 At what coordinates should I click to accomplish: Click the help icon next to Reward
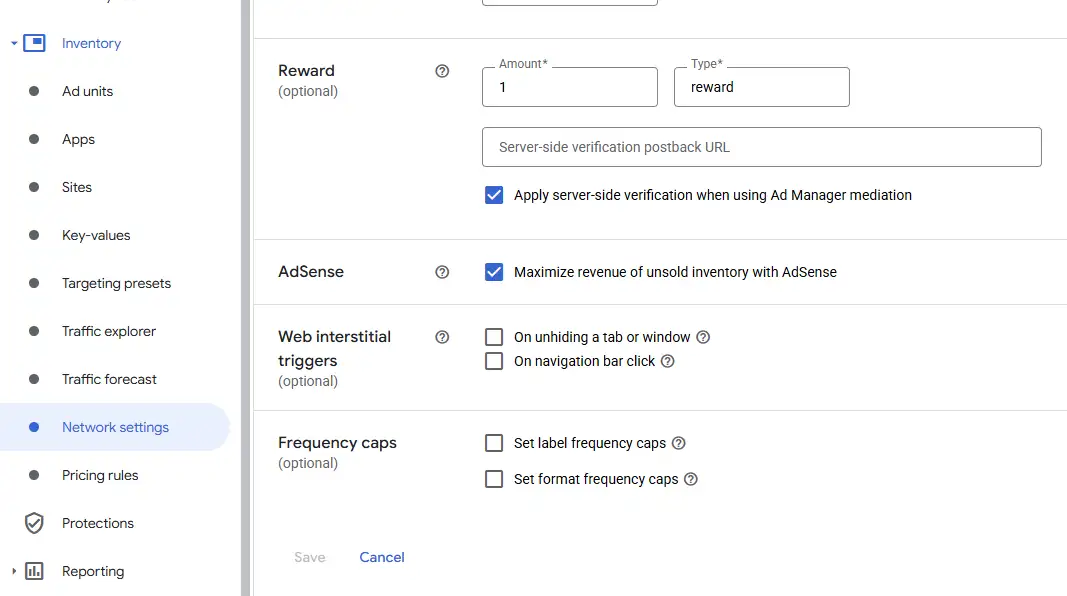[442, 71]
